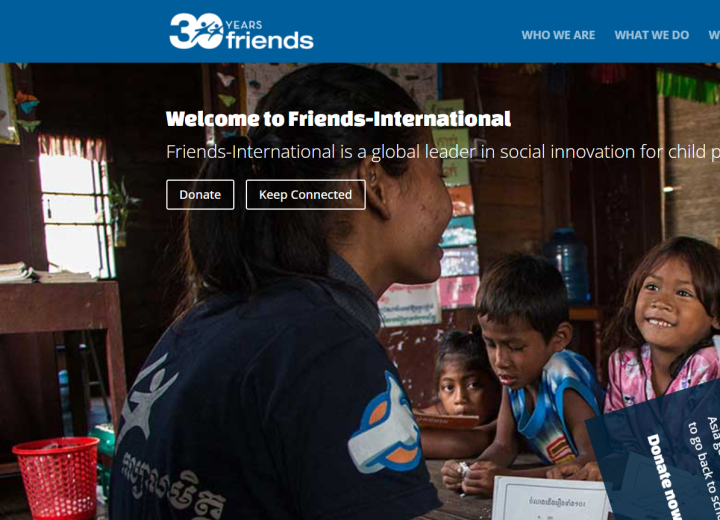Click the orange and blue badge on the sleeve

(x=386, y=425)
